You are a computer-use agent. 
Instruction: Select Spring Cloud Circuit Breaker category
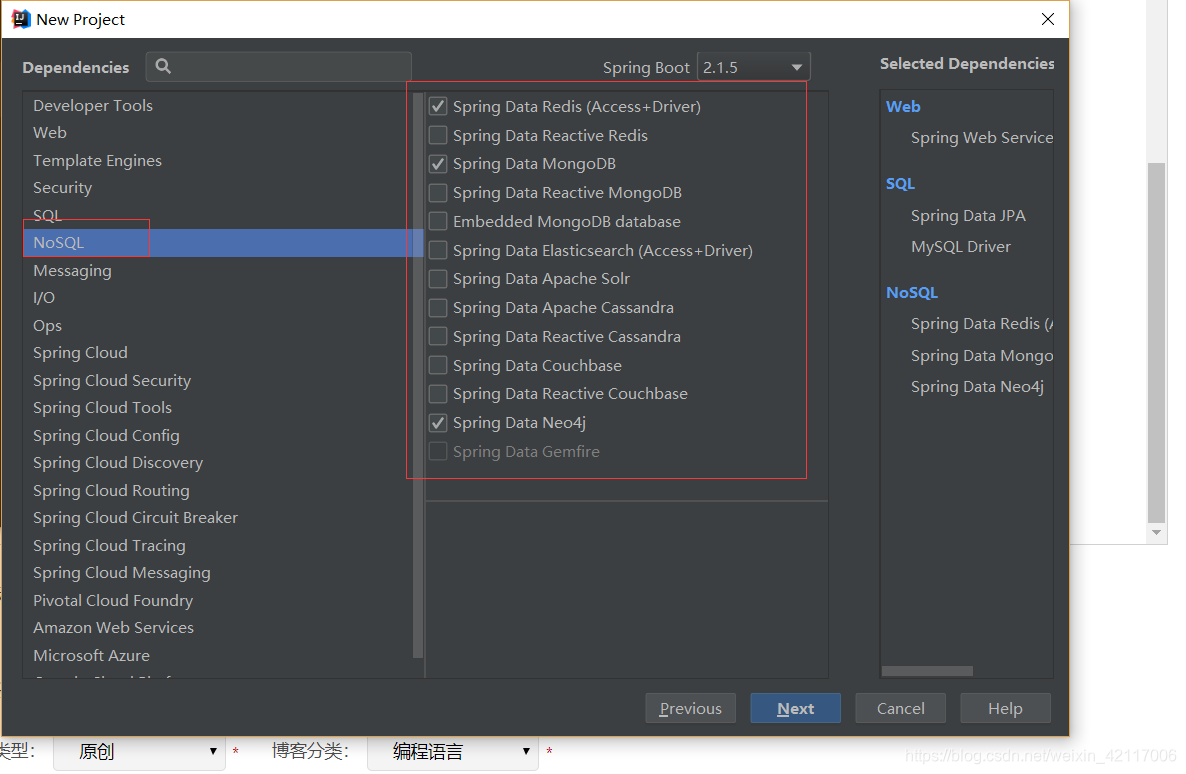(135, 518)
